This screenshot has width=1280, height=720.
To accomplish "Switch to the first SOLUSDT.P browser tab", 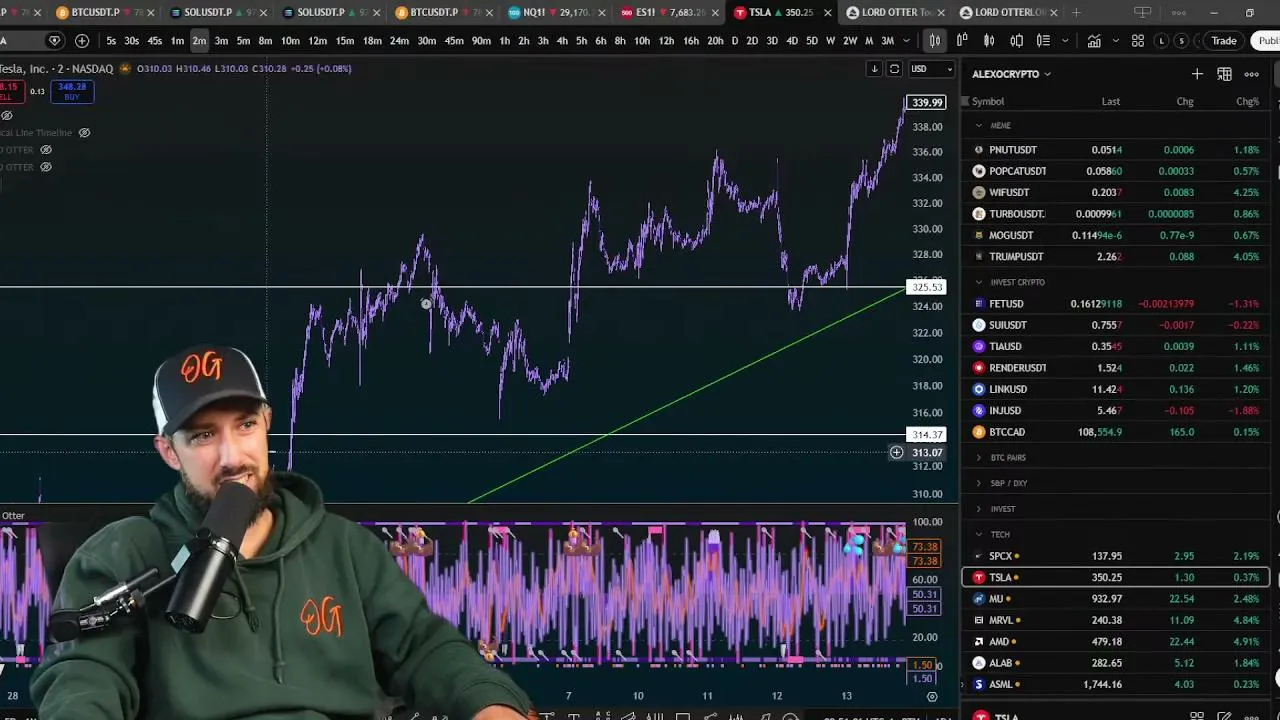I will pyautogui.click(x=220, y=13).
